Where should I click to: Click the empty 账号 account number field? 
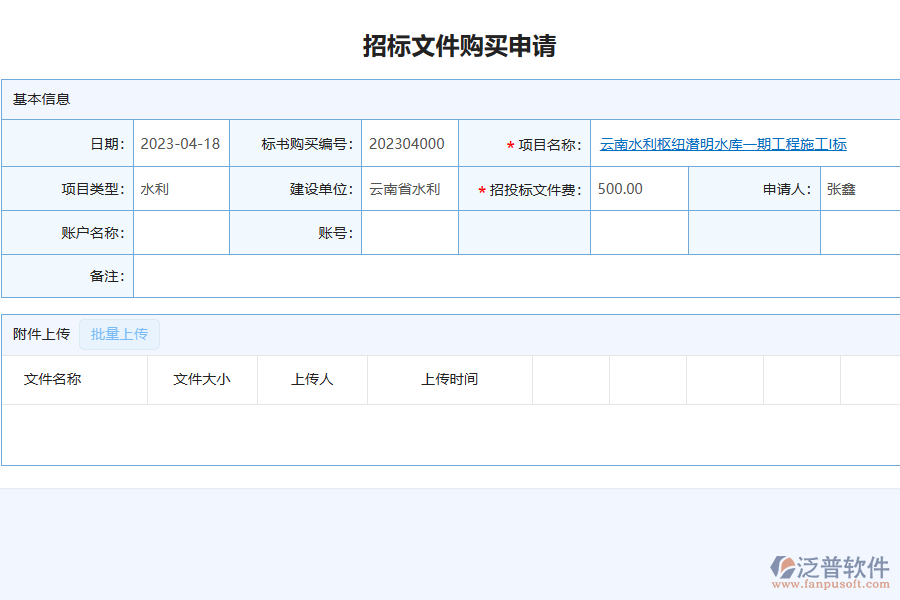pos(410,232)
